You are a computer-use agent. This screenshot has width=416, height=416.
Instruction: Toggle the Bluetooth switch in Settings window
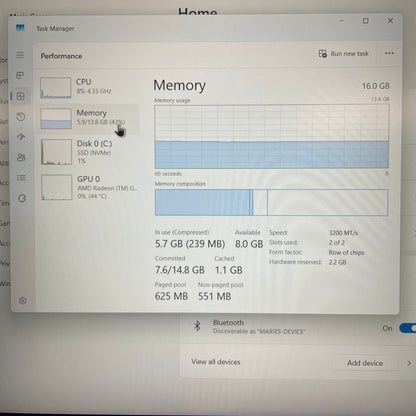408,328
